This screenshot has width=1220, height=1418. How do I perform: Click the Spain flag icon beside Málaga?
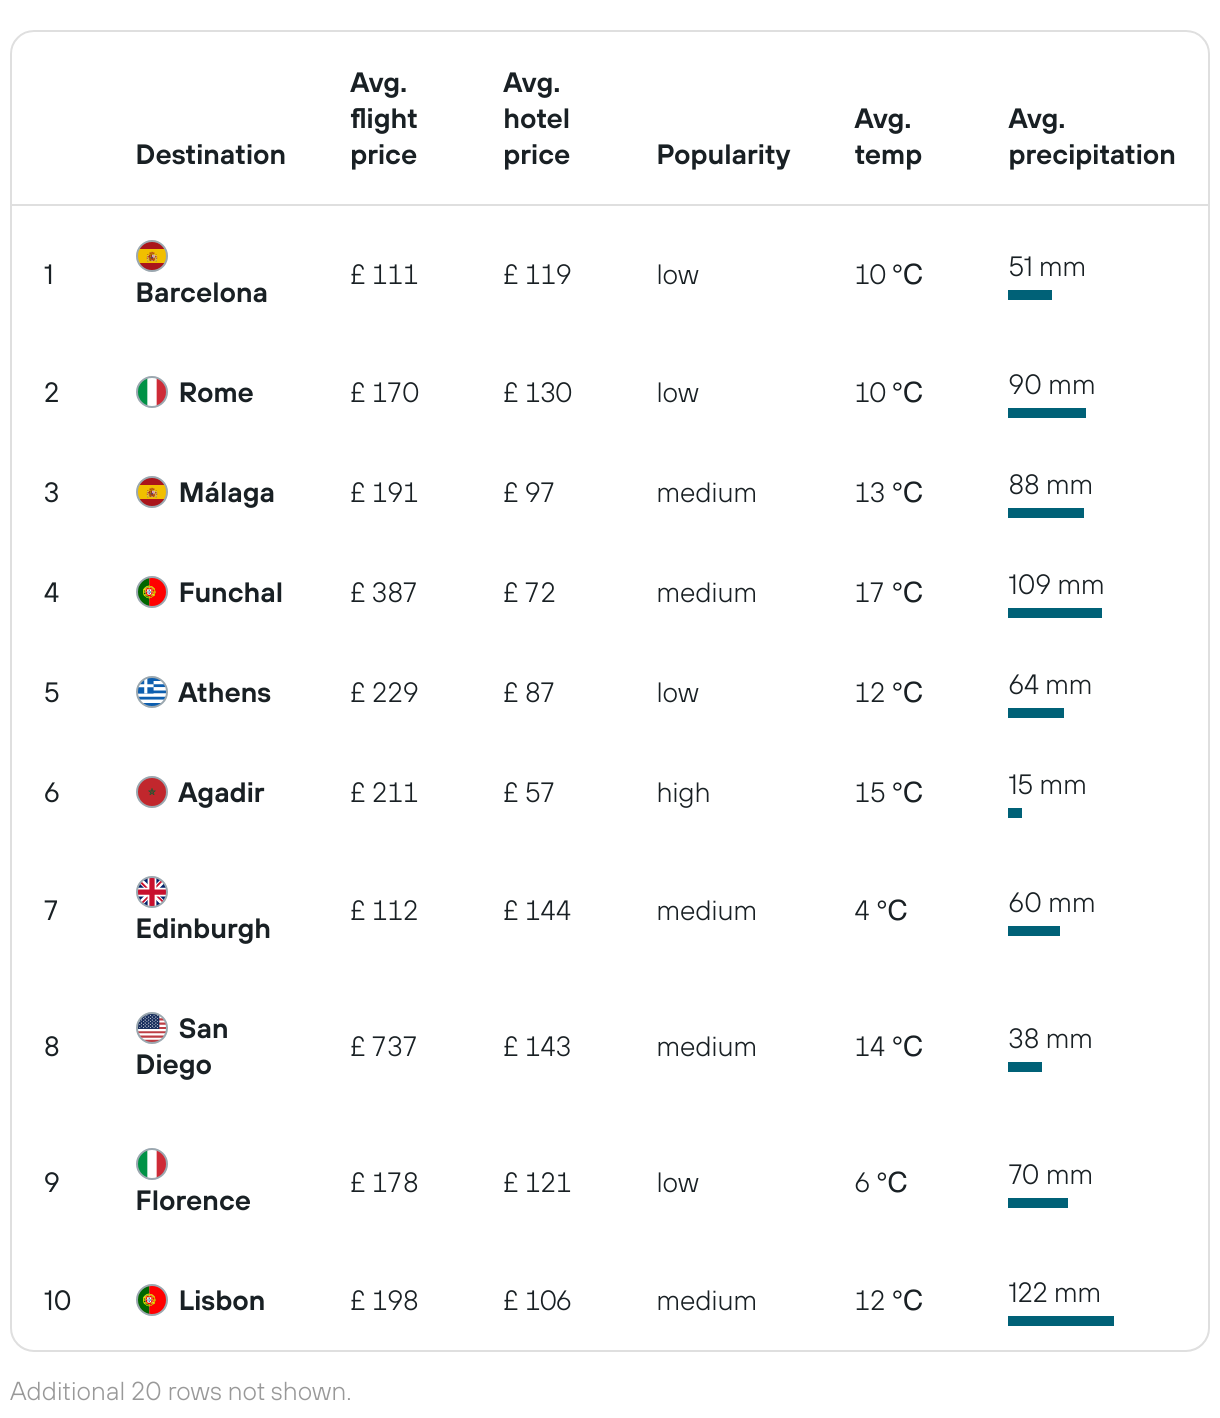tap(152, 492)
